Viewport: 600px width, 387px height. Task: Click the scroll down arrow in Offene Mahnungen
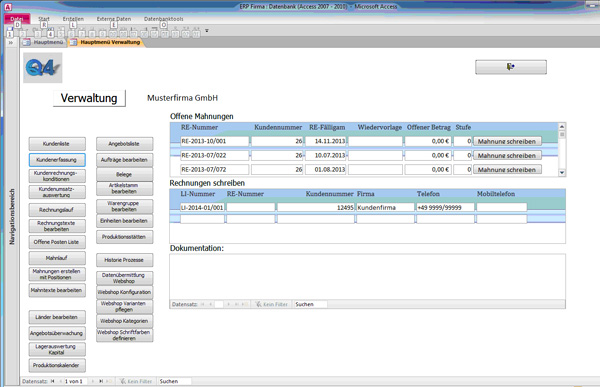click(x=562, y=173)
